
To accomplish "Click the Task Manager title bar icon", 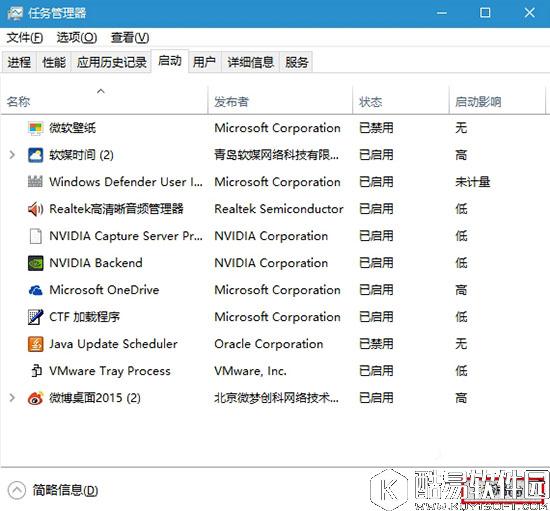I will pyautogui.click(x=15, y=13).
